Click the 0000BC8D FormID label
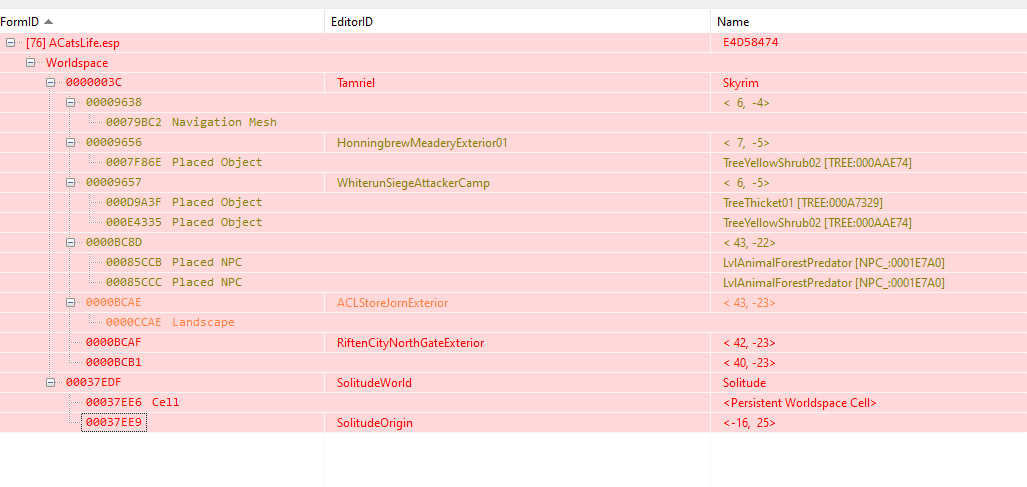 point(113,242)
